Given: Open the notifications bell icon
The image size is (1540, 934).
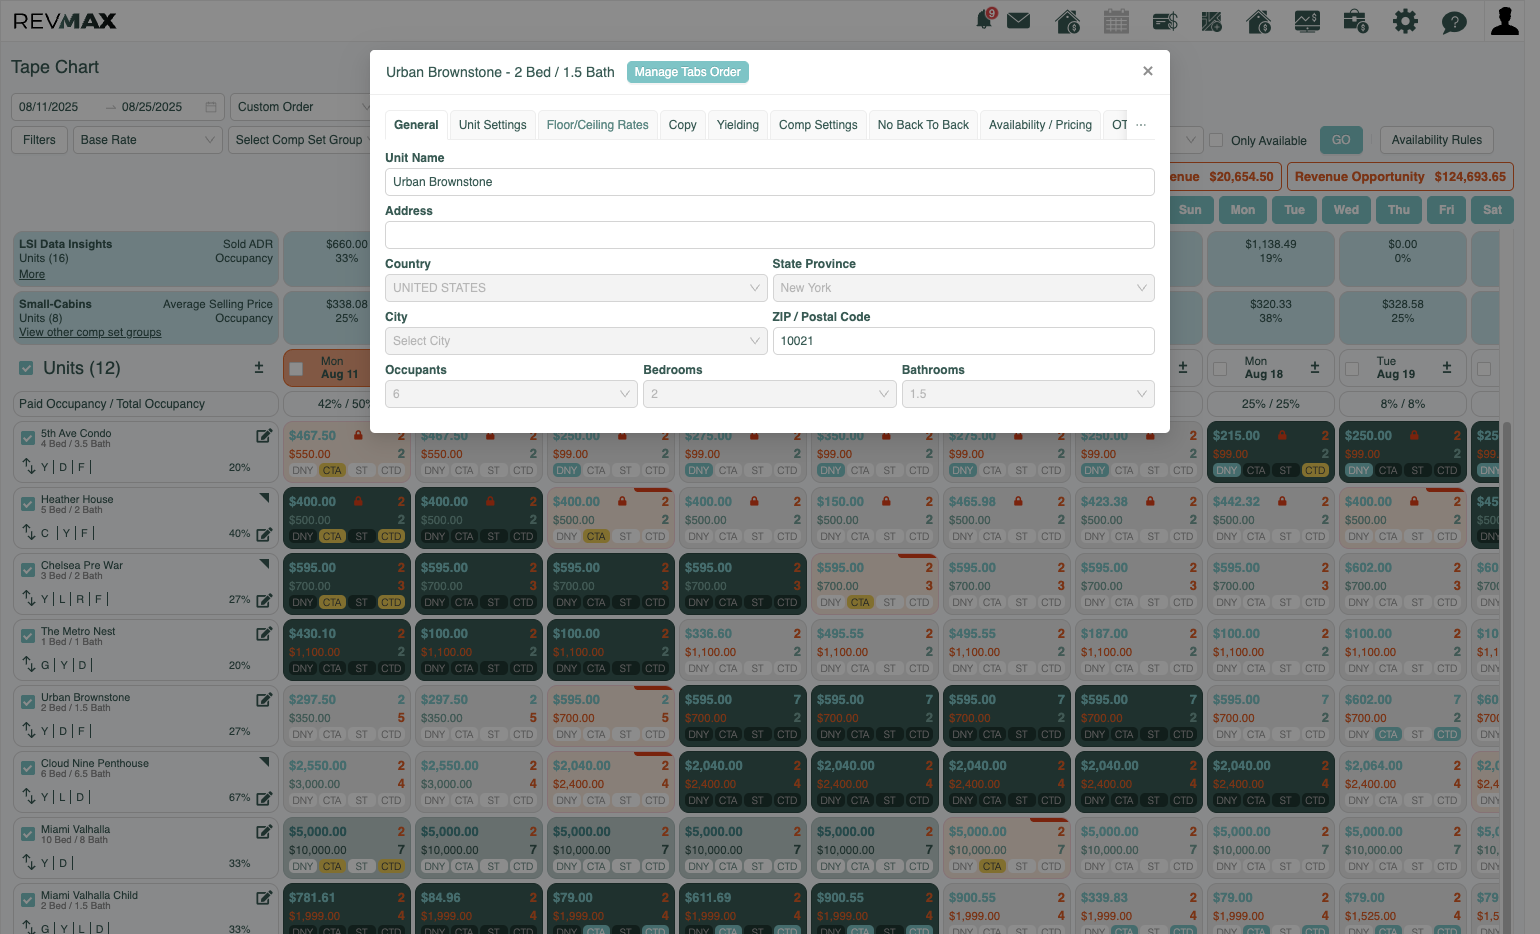Looking at the screenshot, I should [985, 20].
